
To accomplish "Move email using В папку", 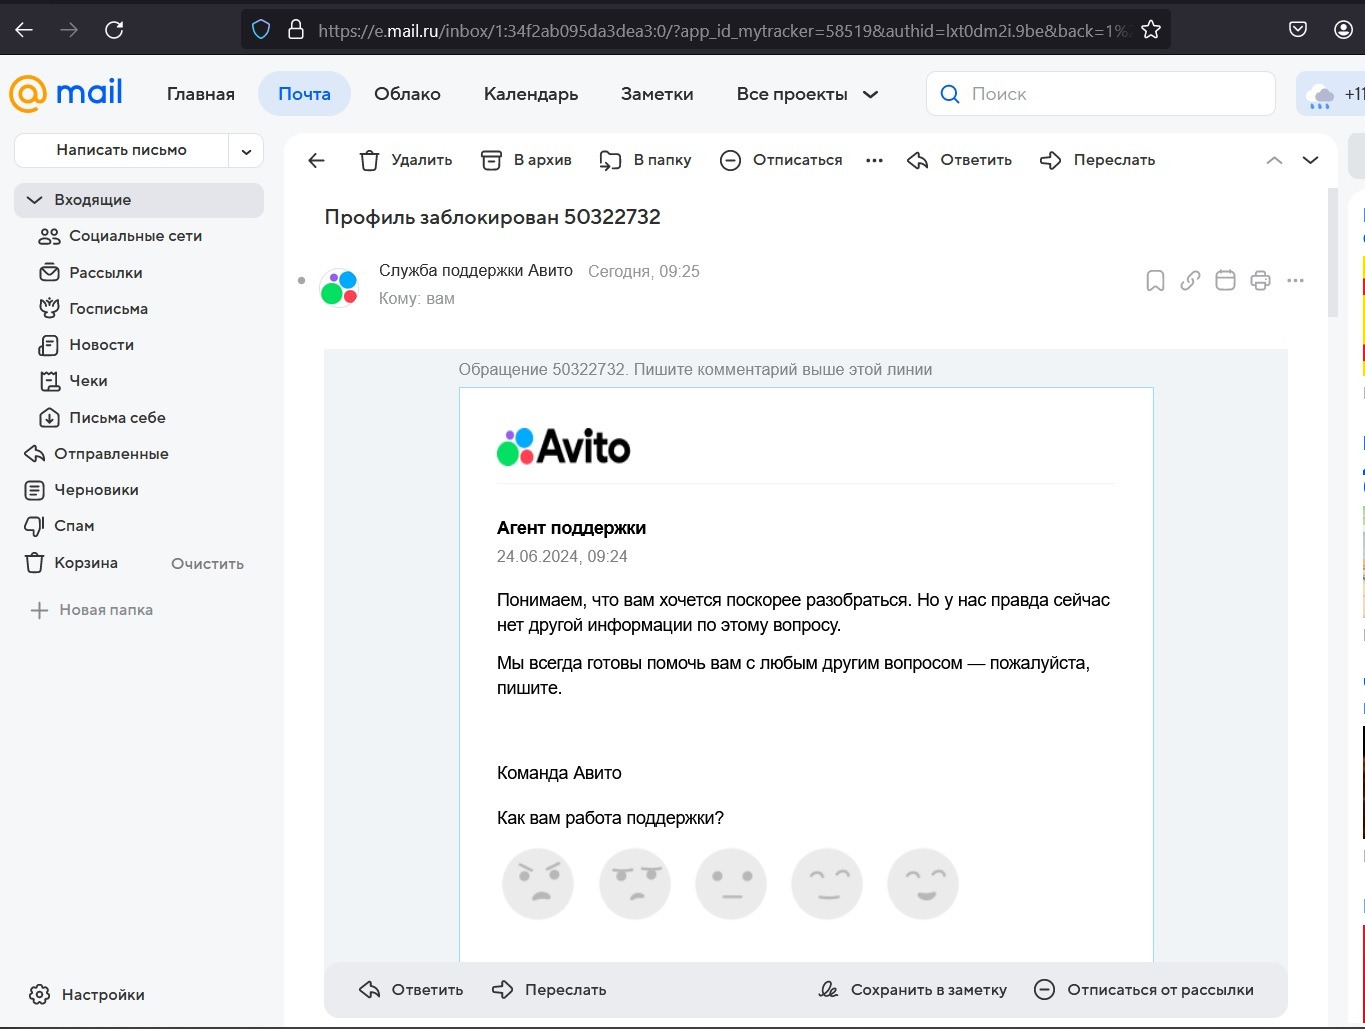I will click(x=645, y=160).
